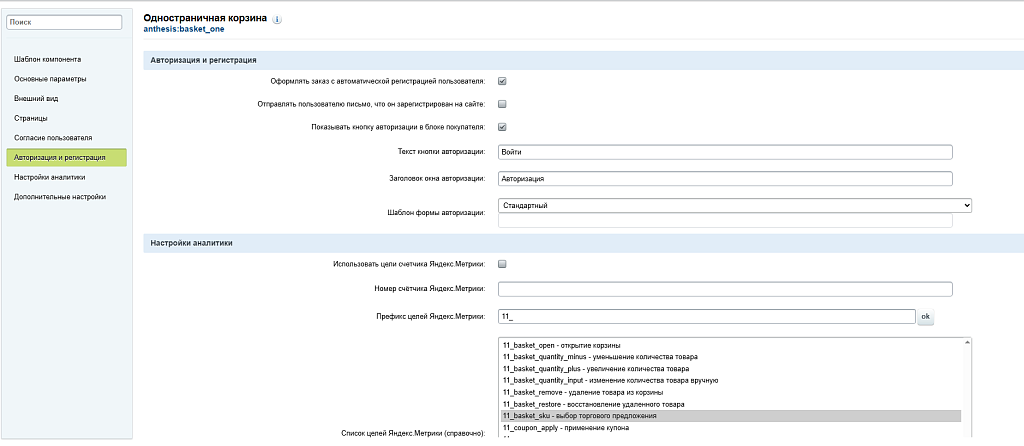
Task: Click the Поиск search field
Action: (x=64, y=22)
